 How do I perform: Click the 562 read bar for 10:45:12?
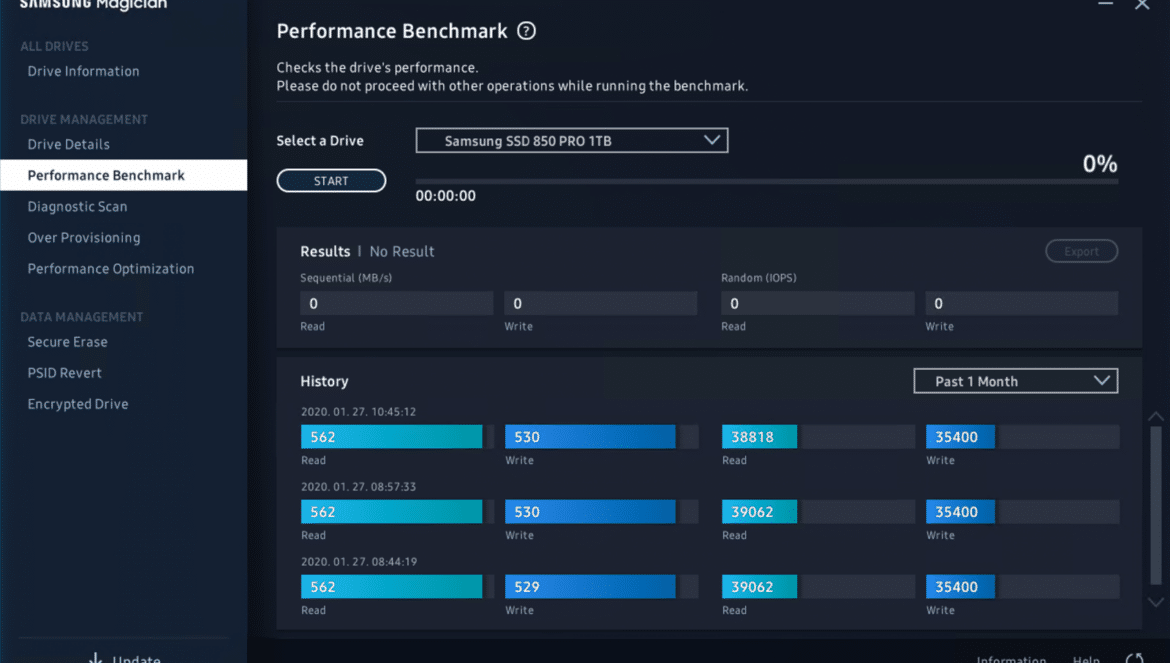click(x=391, y=437)
